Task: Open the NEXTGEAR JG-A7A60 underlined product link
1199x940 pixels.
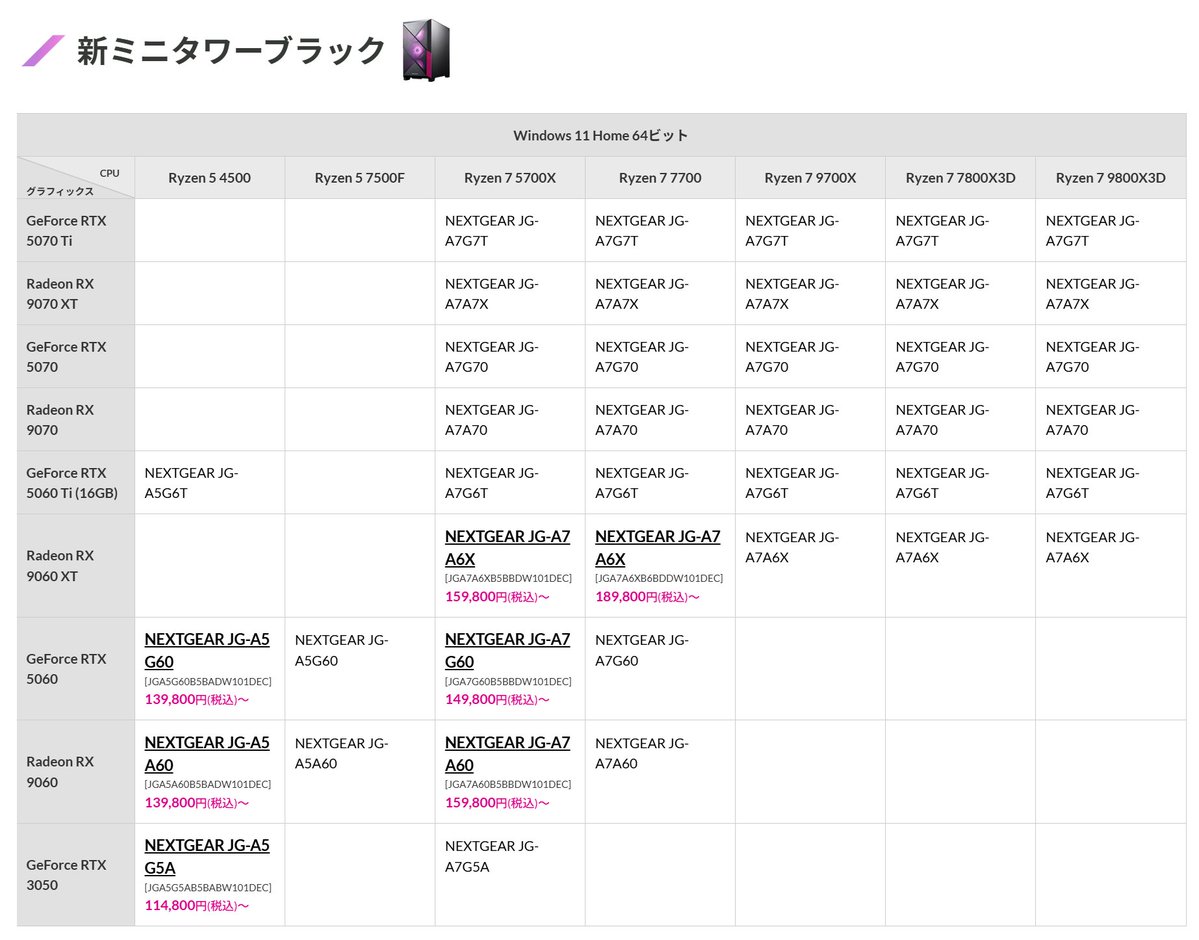Action: point(507,753)
